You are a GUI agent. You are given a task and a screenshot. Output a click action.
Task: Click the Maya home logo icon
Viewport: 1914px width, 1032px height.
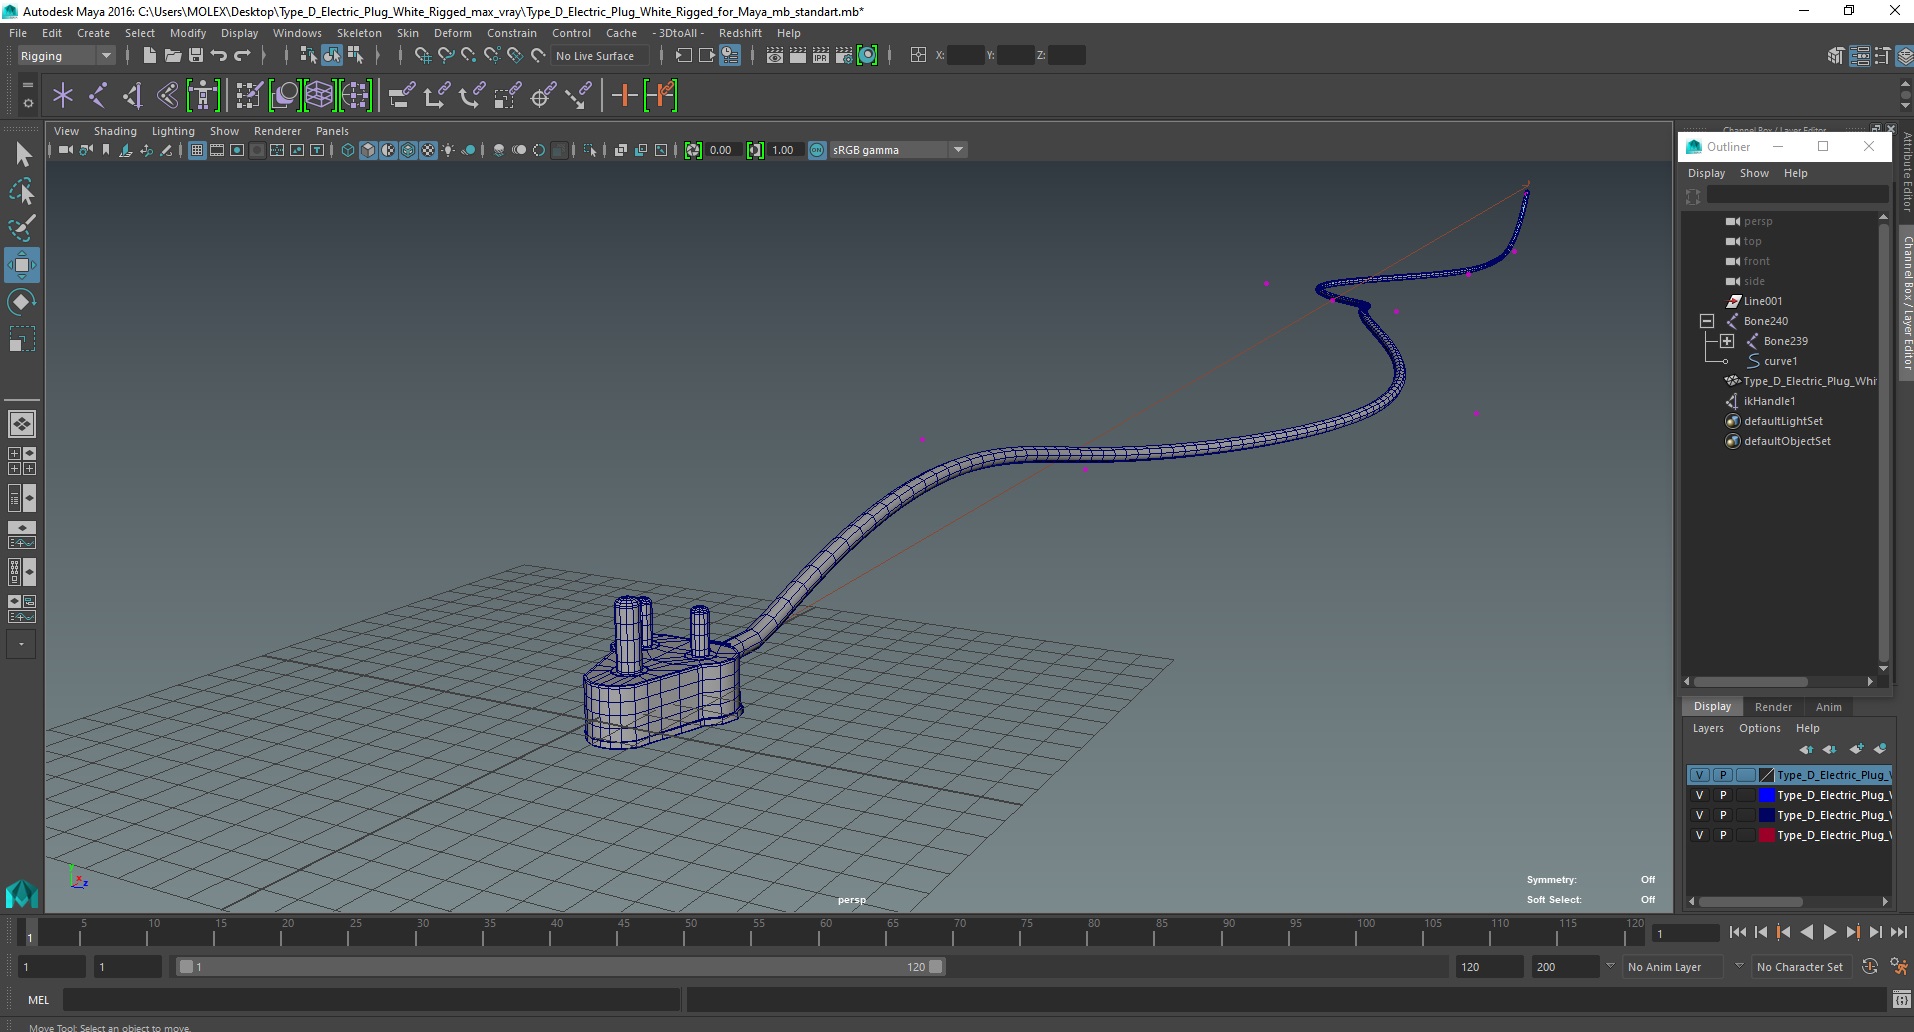click(x=21, y=894)
